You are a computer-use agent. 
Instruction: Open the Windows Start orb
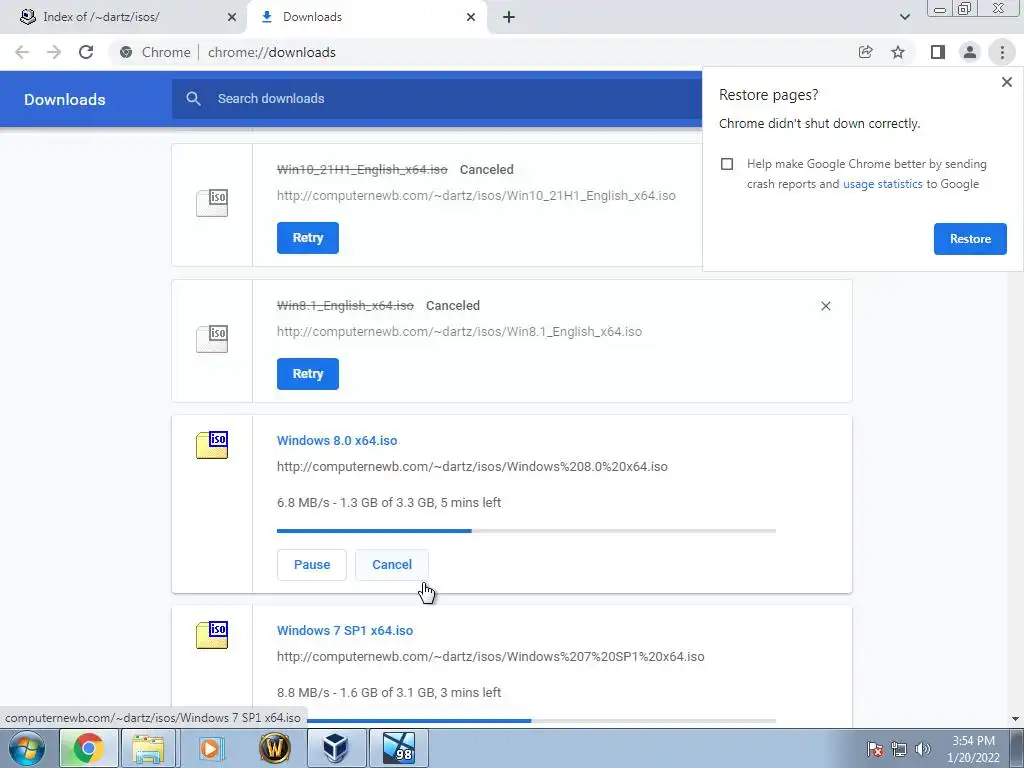click(x=27, y=748)
